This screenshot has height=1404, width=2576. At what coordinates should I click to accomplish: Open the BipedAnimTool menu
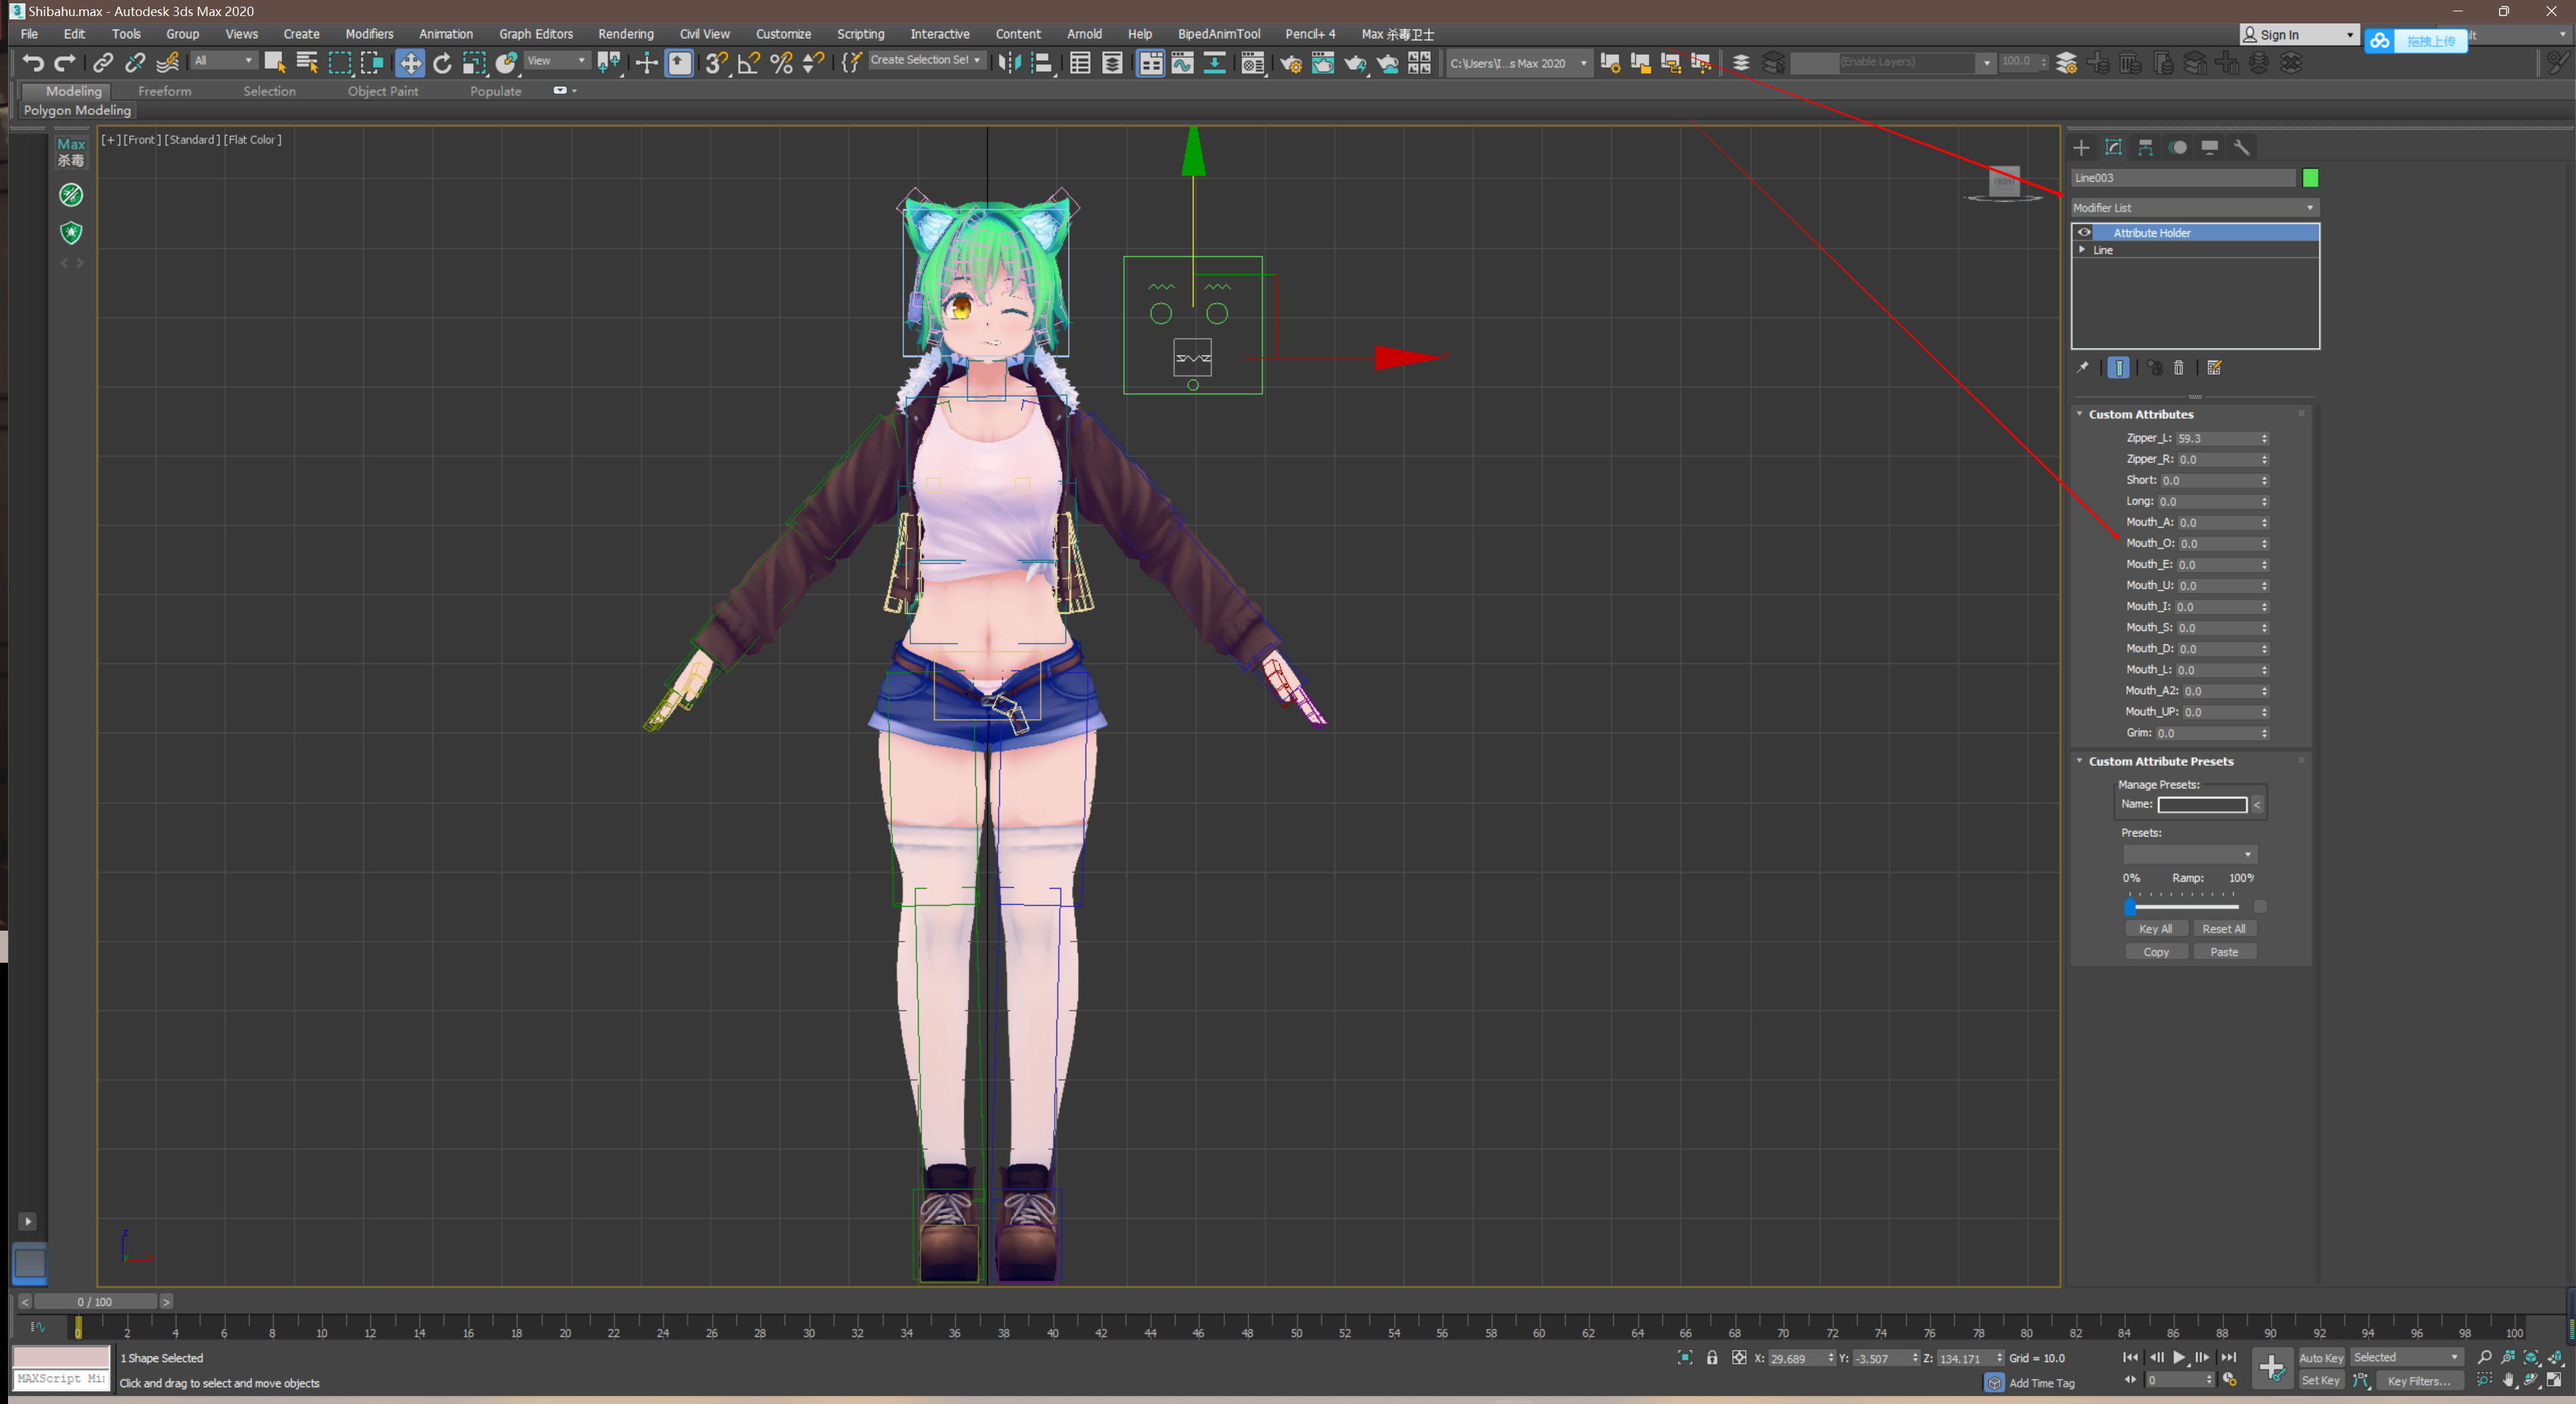1218,34
